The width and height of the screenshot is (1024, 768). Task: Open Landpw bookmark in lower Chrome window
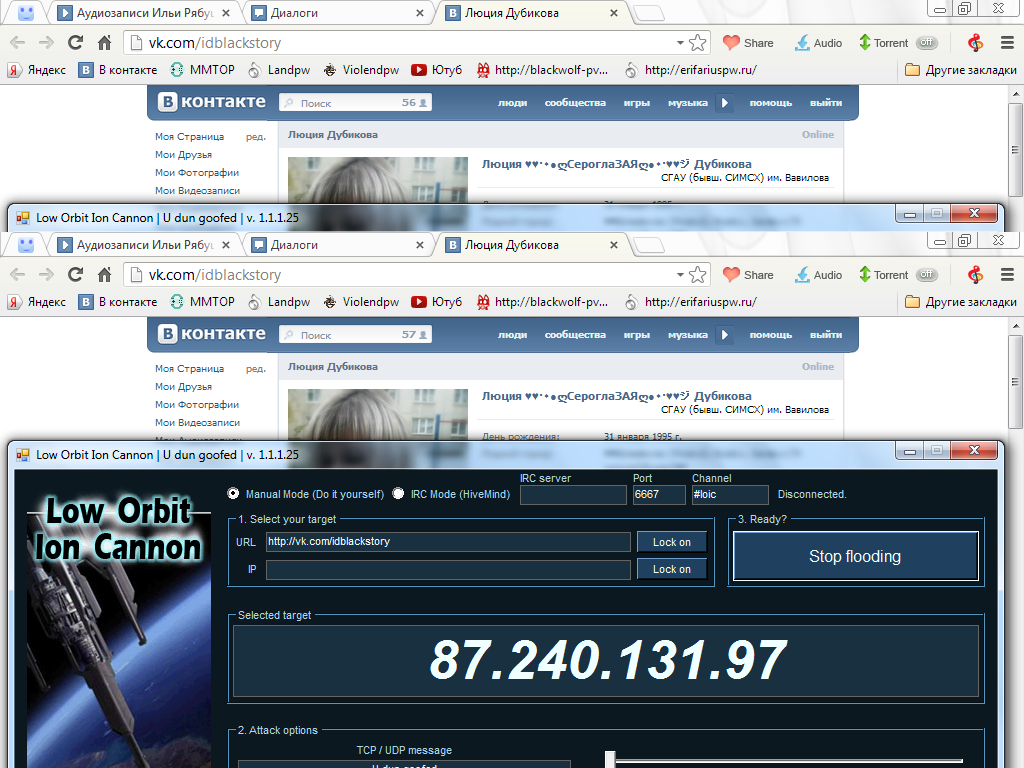pyautogui.click(x=279, y=302)
